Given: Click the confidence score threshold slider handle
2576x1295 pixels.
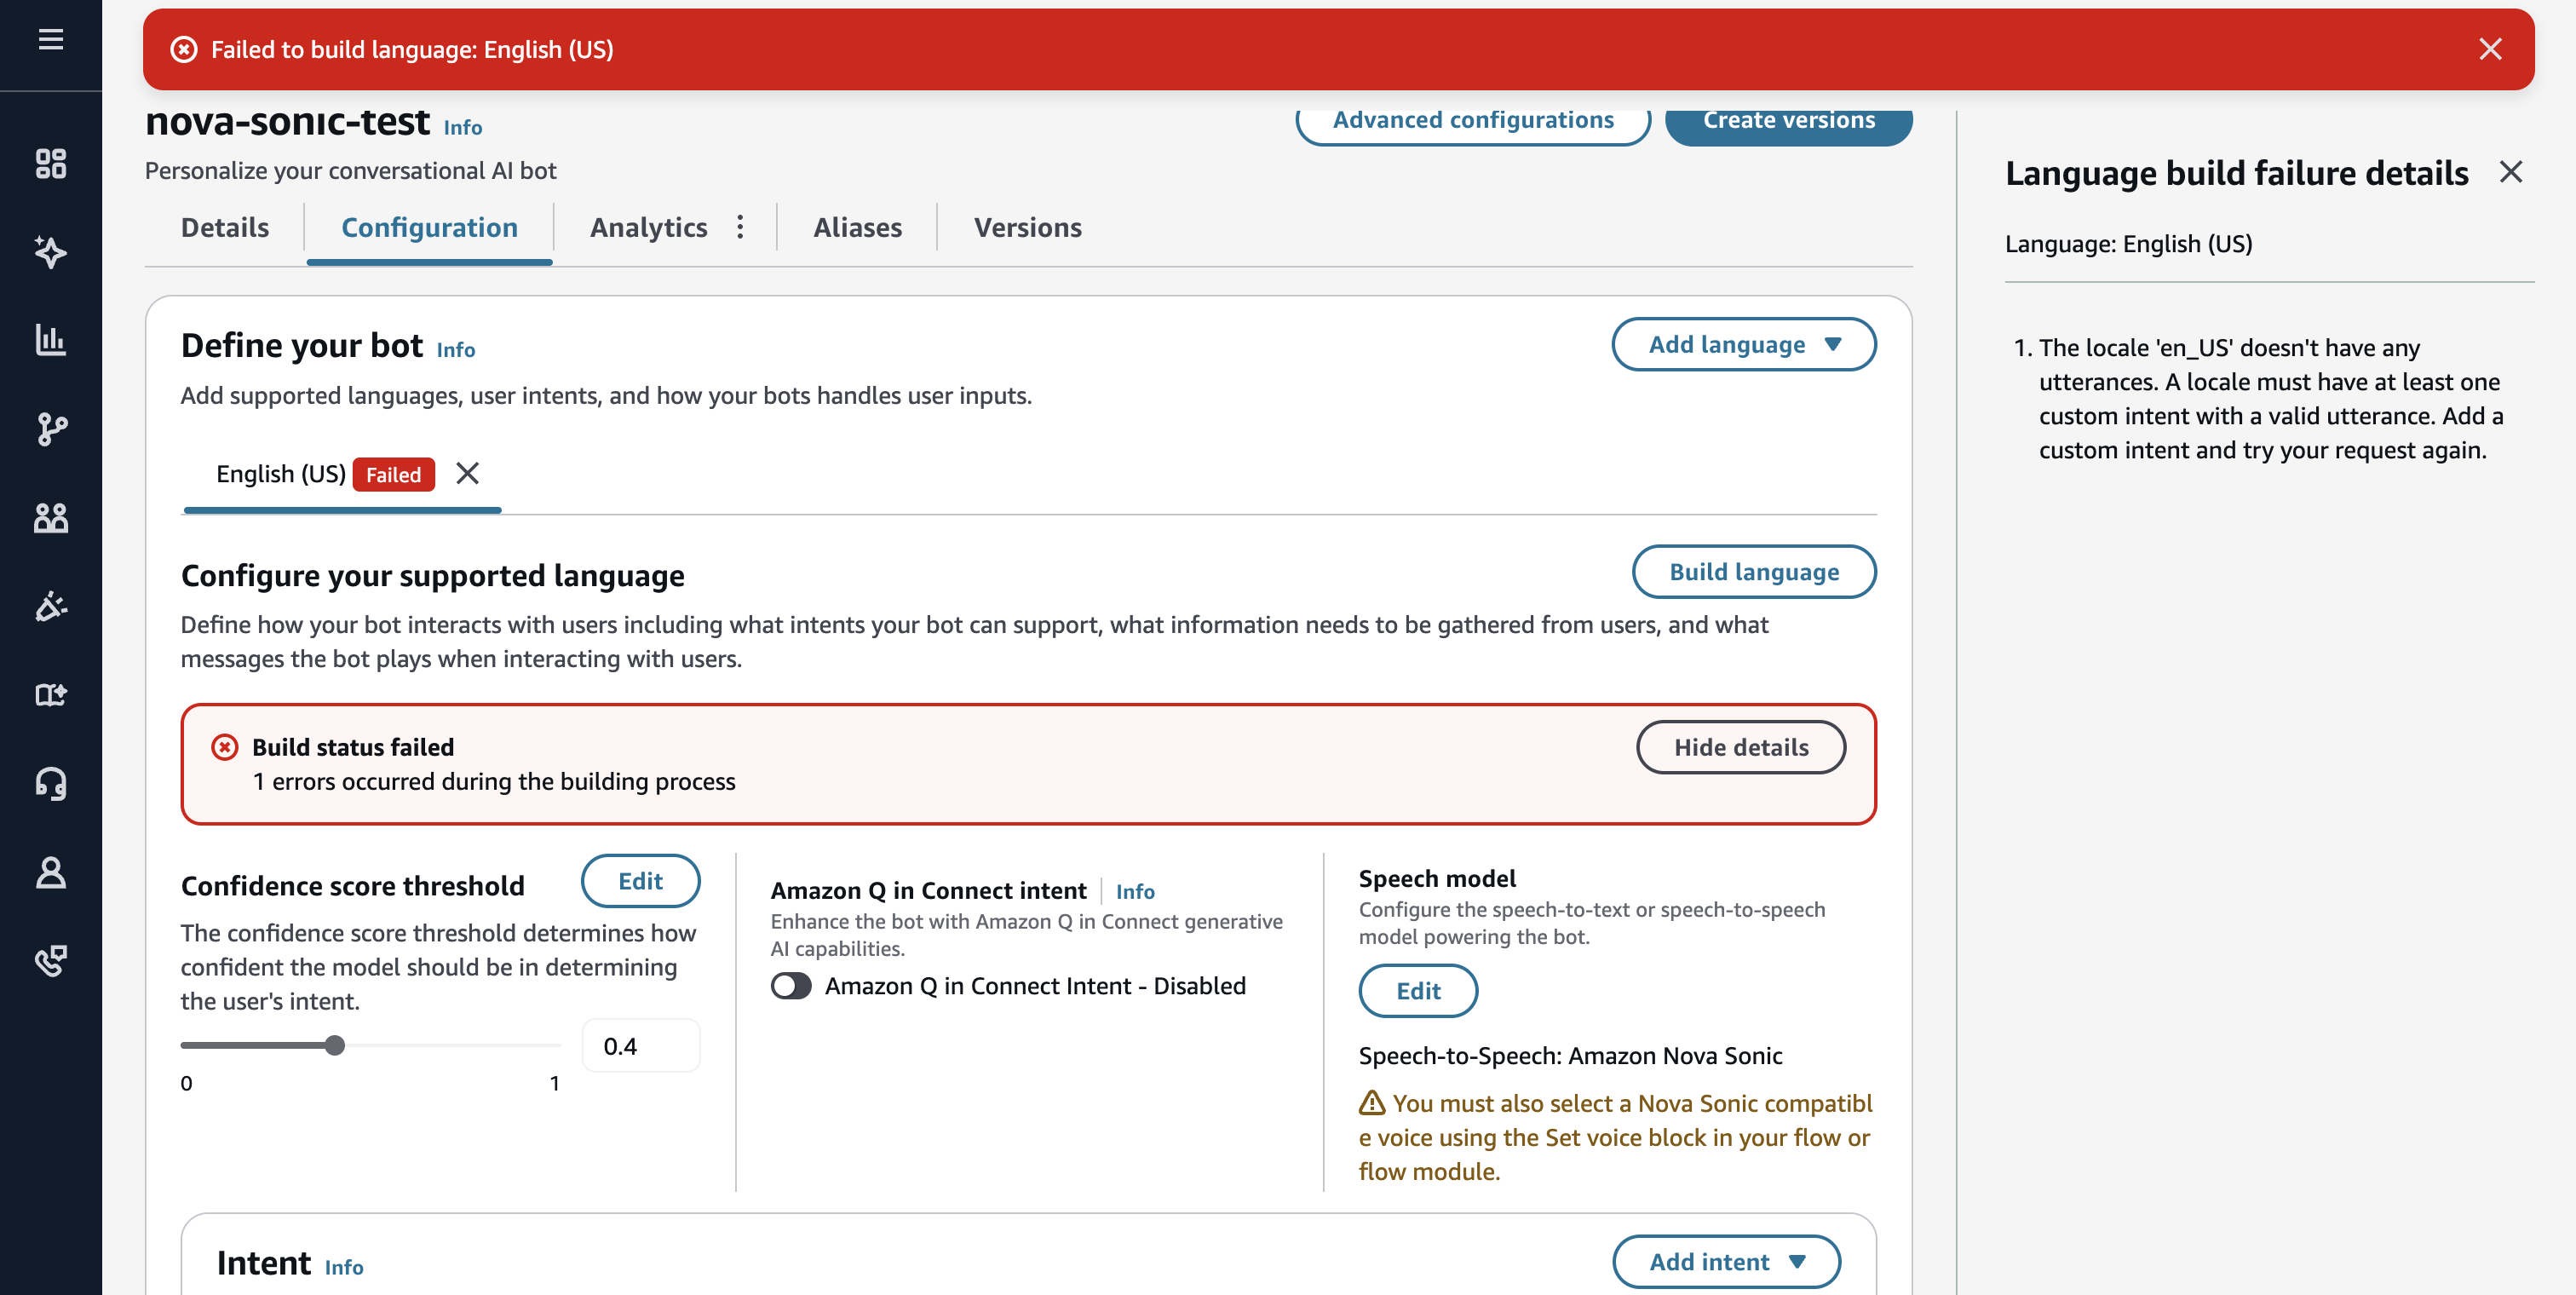Looking at the screenshot, I should [x=335, y=1046].
